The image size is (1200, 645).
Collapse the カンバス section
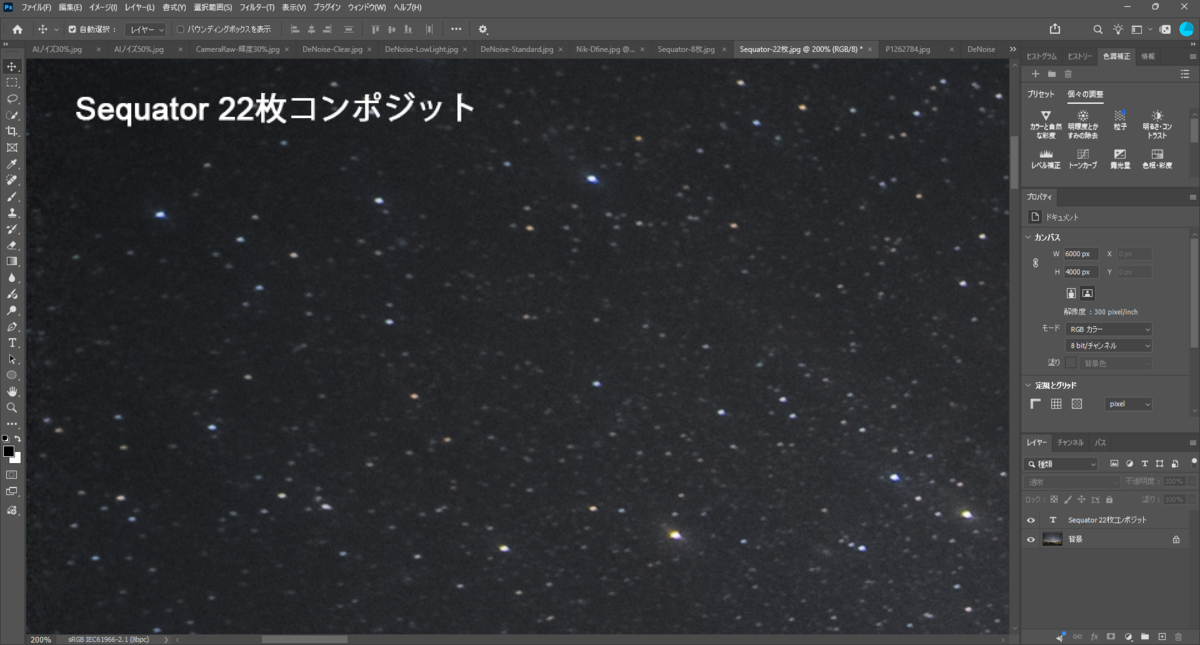point(1028,238)
